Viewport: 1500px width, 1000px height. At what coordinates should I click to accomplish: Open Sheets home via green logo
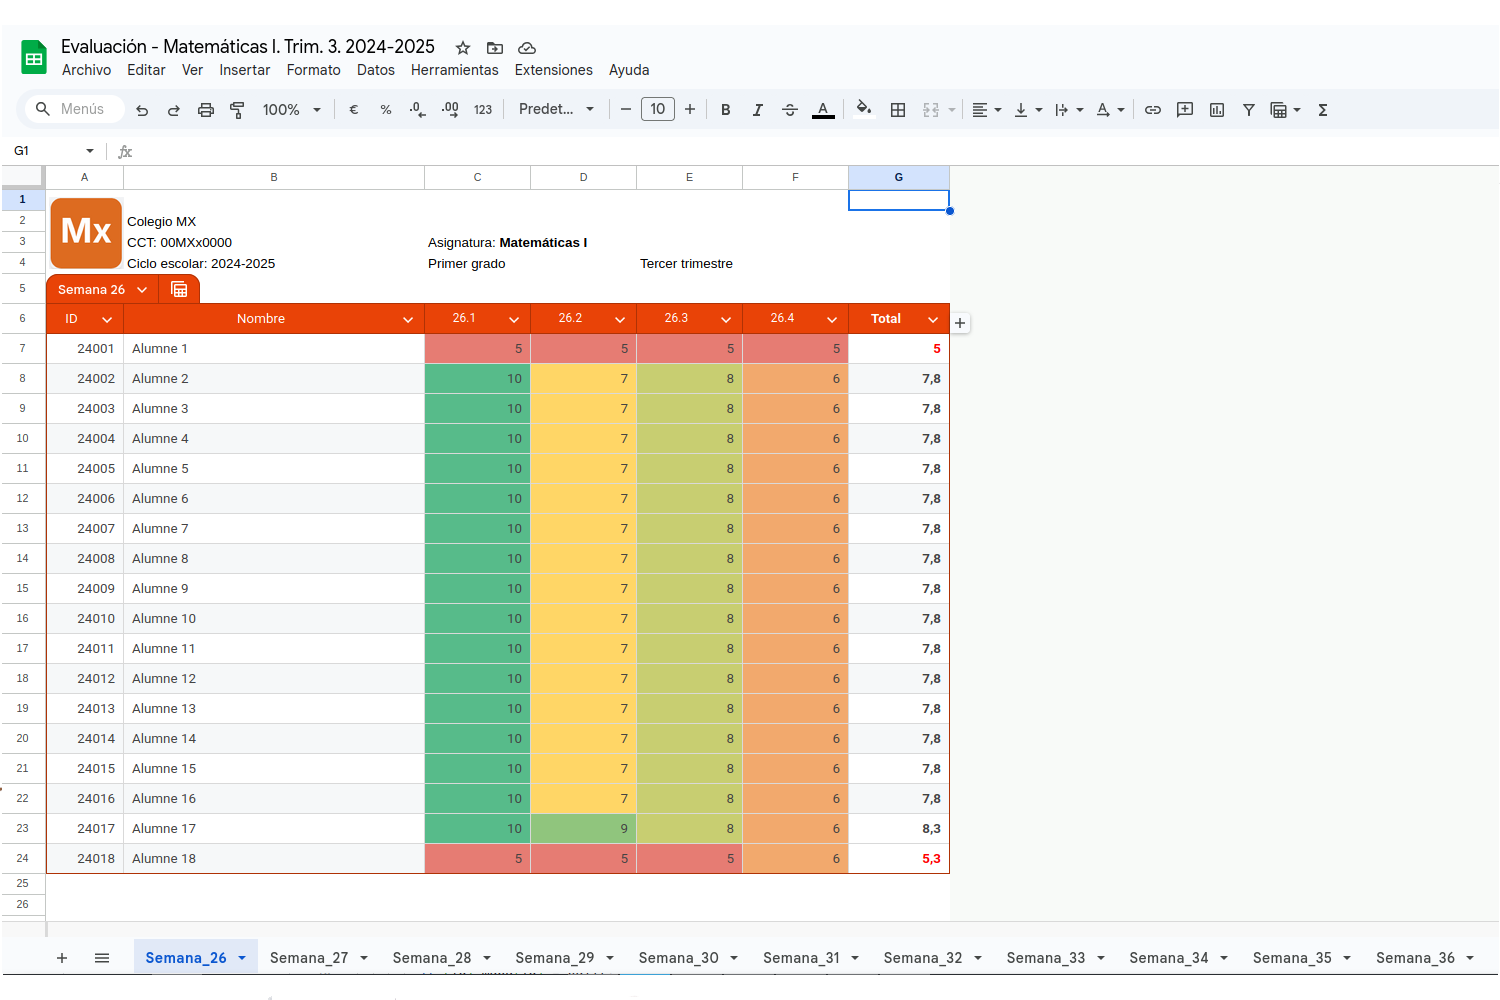pos(34,58)
